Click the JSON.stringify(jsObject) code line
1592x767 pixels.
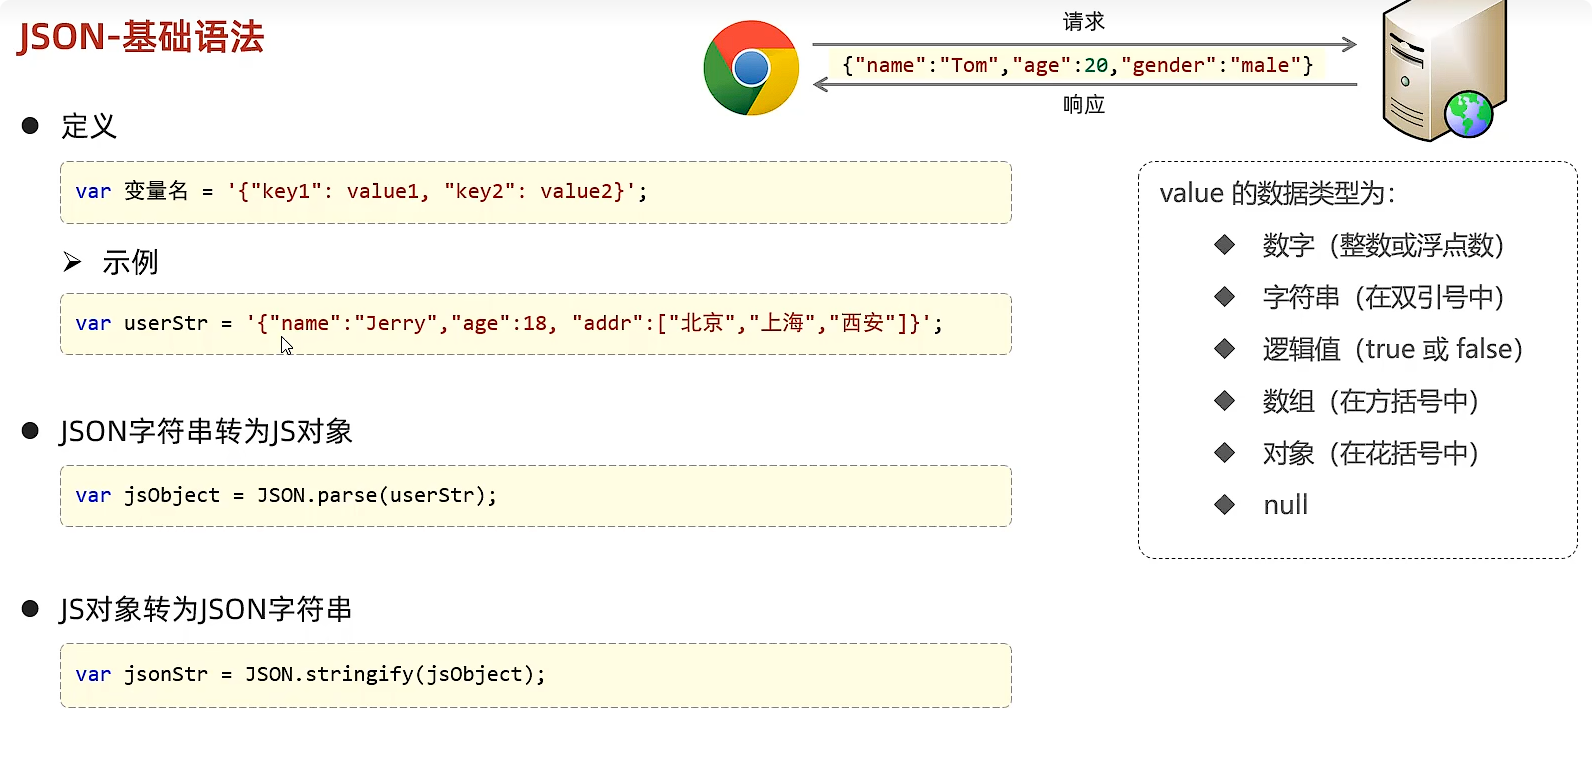pos(310,674)
